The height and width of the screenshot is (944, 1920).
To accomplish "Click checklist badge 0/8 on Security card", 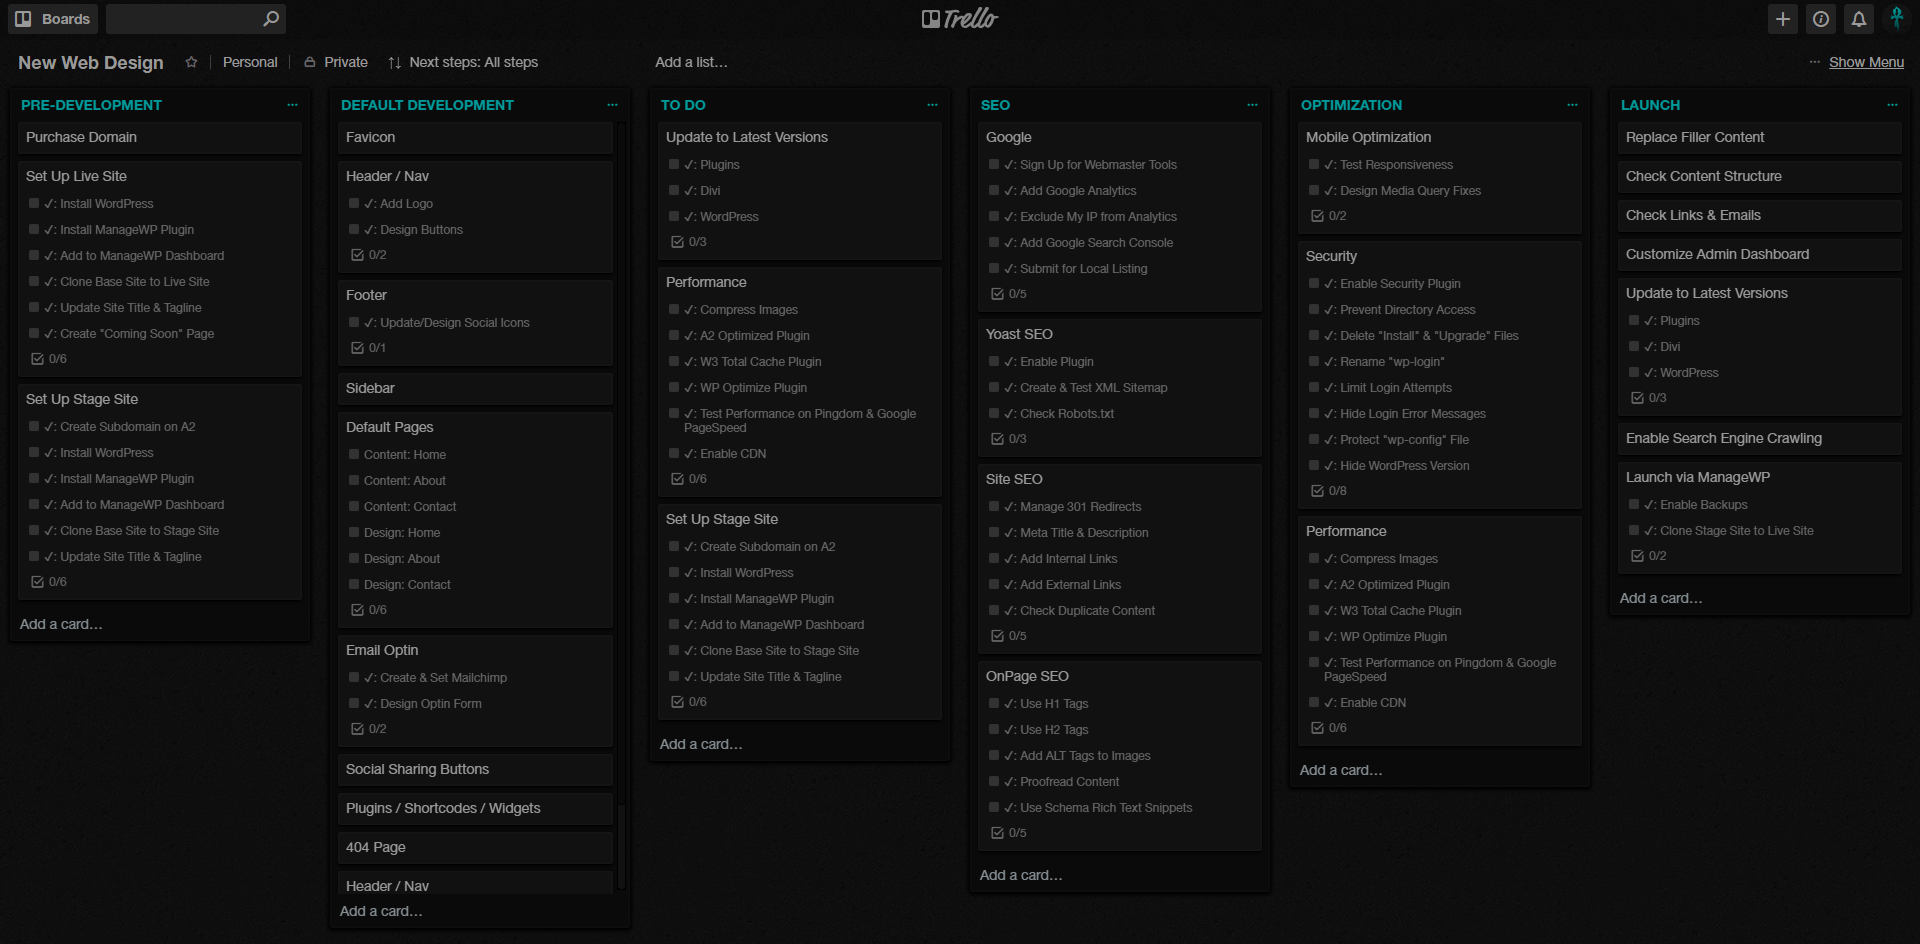I will [1329, 491].
